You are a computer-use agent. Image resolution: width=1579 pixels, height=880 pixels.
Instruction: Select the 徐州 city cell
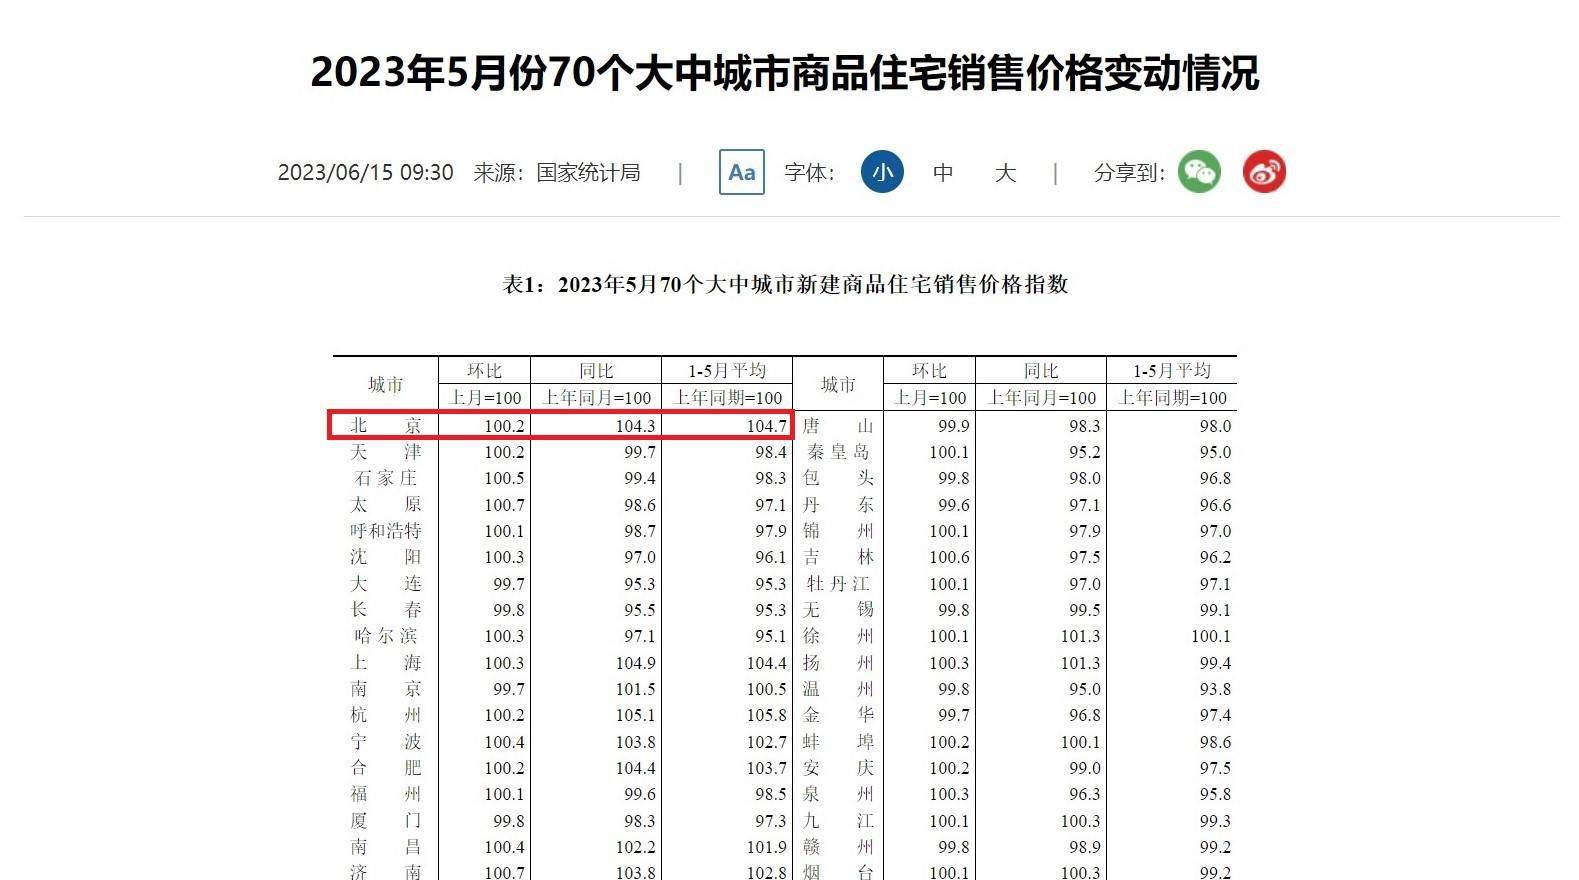838,636
